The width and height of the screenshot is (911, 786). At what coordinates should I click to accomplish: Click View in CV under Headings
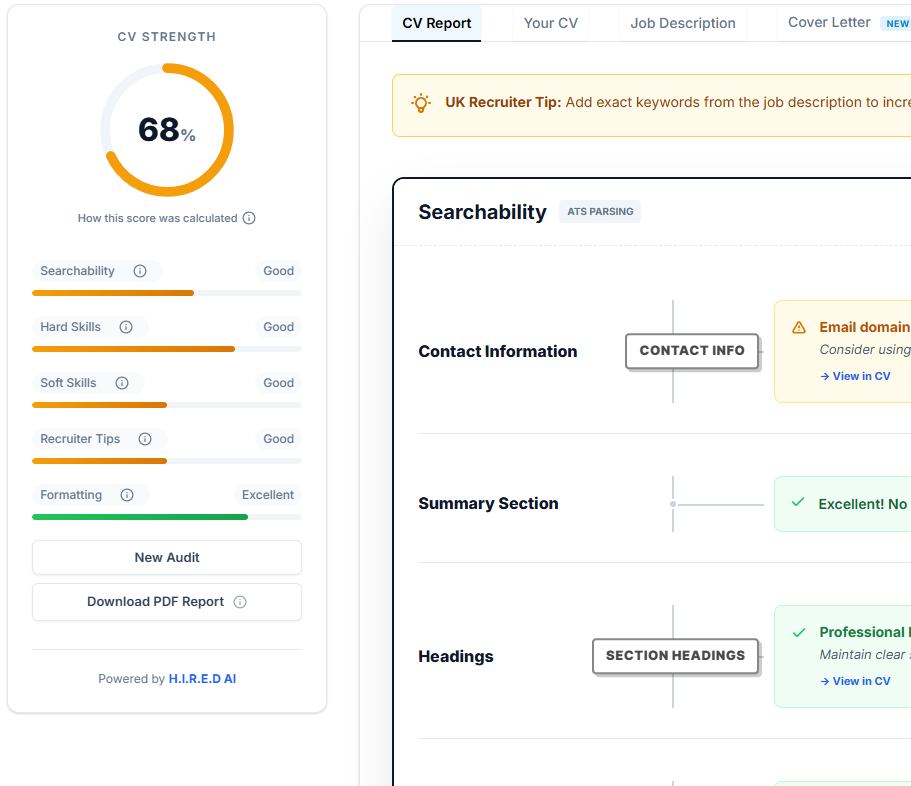tap(855, 681)
